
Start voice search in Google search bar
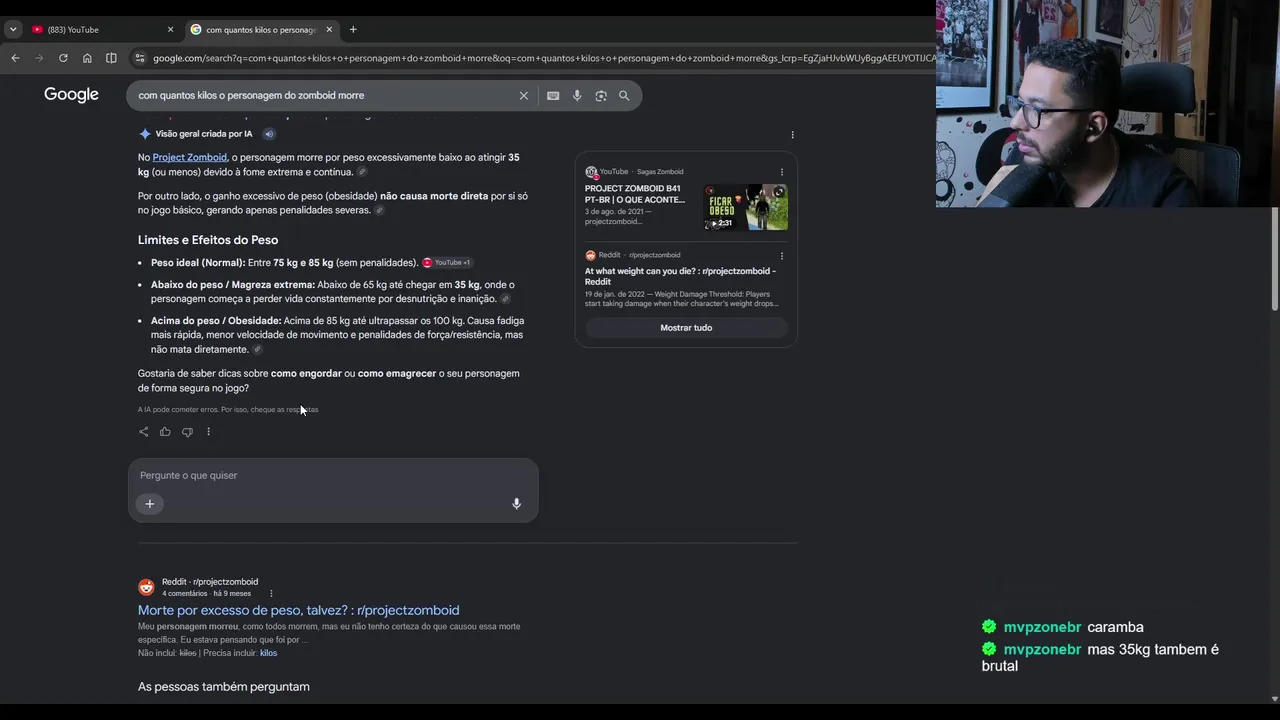pos(577,96)
